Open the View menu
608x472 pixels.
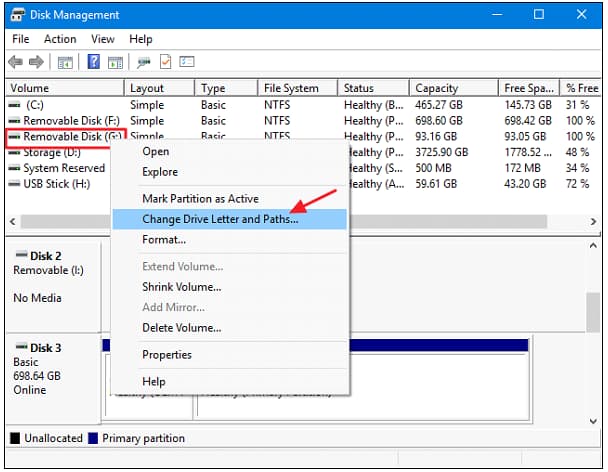click(x=103, y=39)
